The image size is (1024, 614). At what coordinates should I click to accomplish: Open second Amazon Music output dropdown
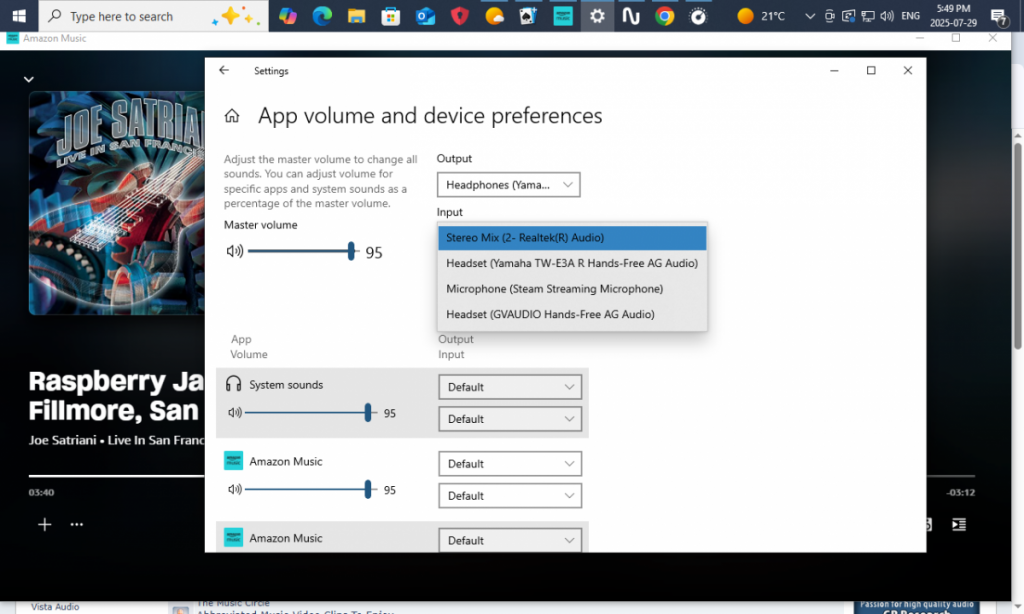pyautogui.click(x=510, y=540)
